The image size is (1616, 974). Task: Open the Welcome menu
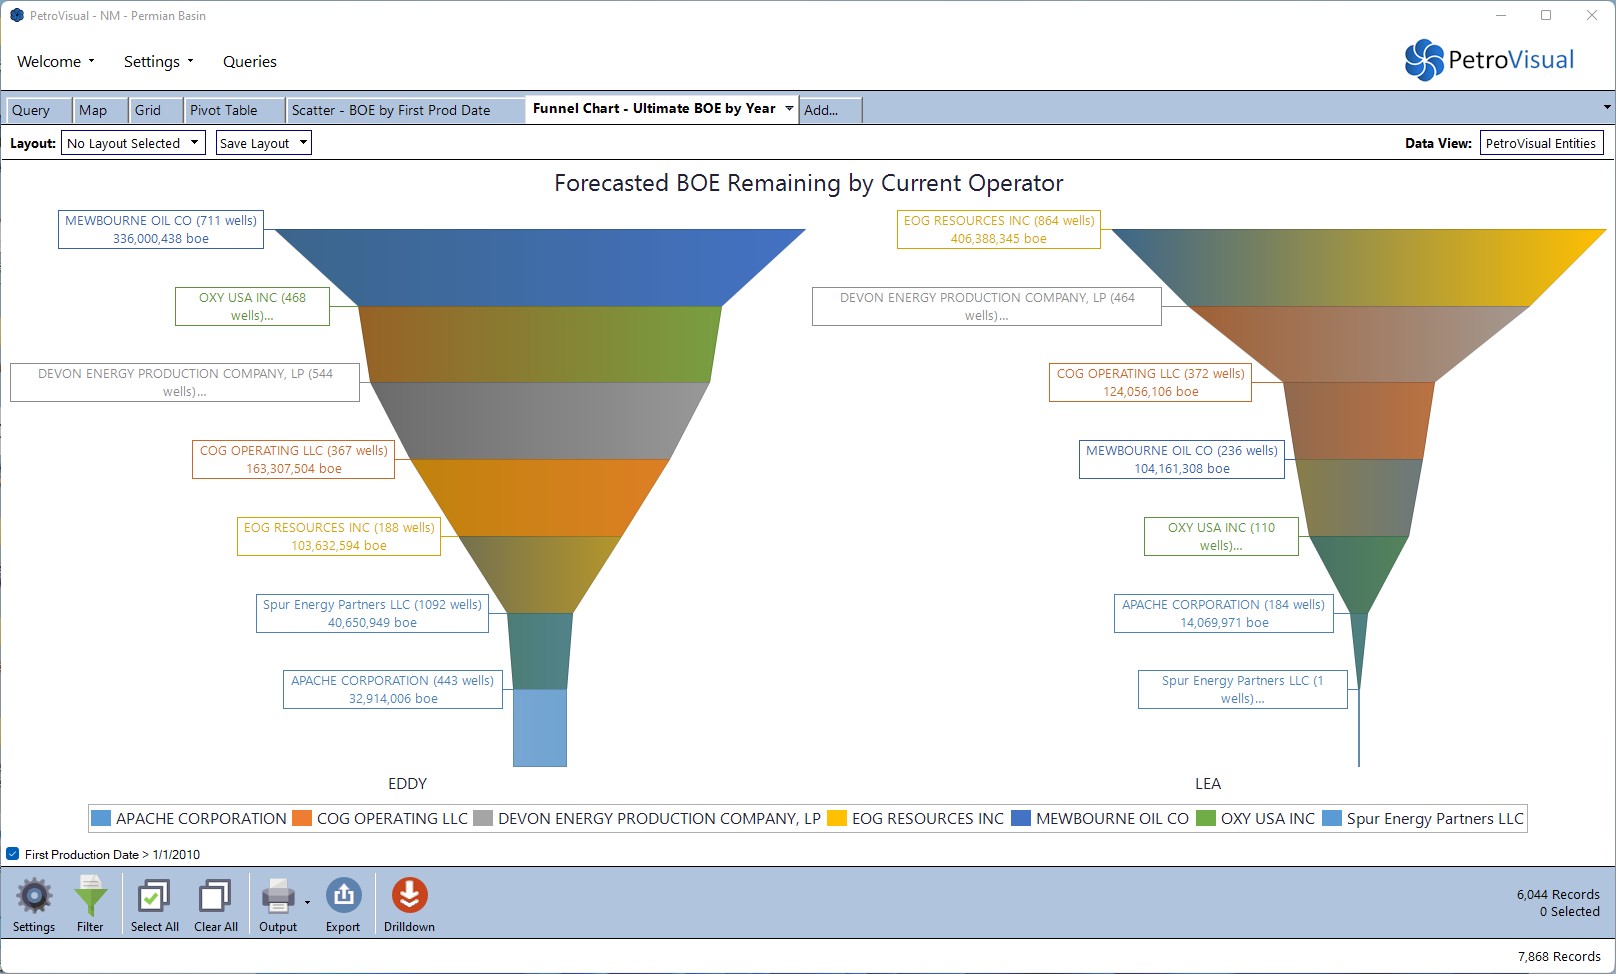tap(56, 62)
